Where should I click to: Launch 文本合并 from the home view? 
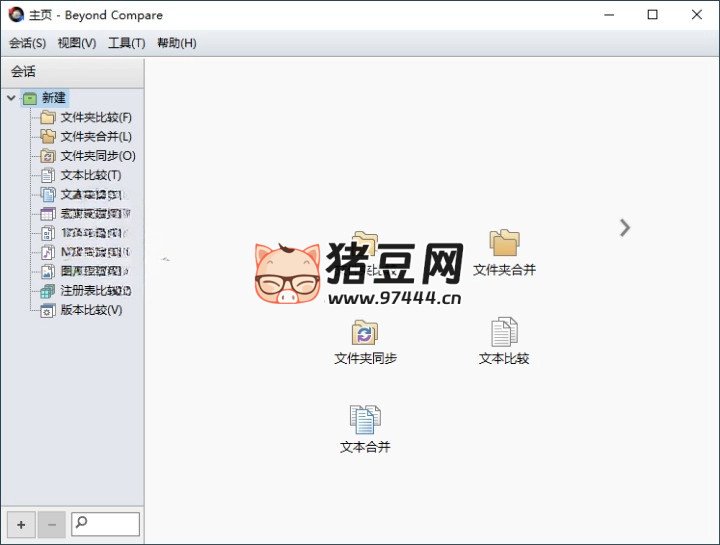click(x=365, y=430)
